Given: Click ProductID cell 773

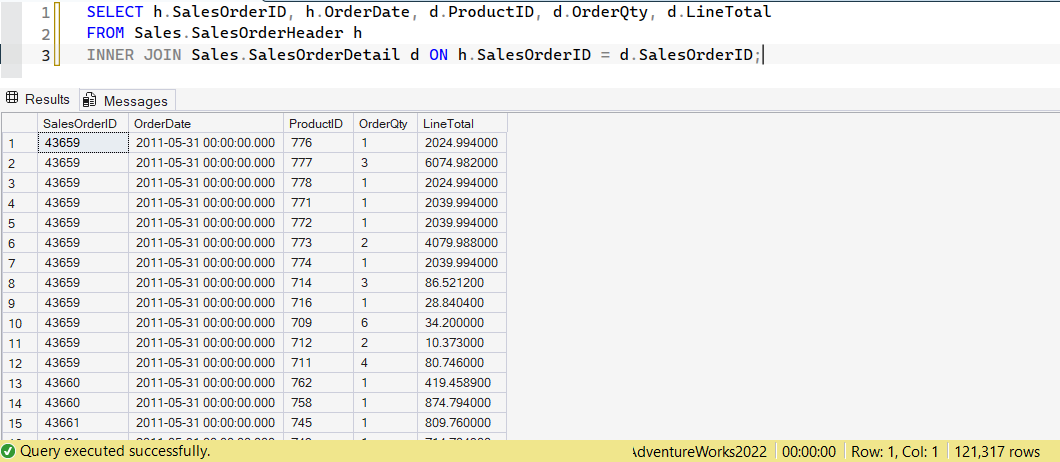Looking at the screenshot, I should (318, 243).
